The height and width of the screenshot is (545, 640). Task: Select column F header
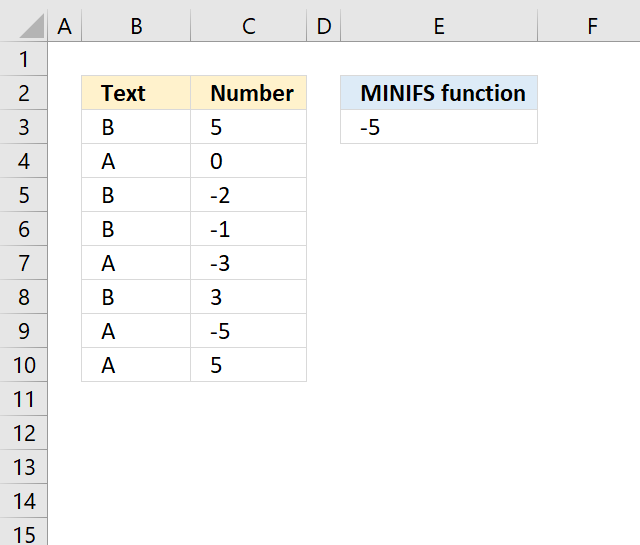(x=592, y=26)
